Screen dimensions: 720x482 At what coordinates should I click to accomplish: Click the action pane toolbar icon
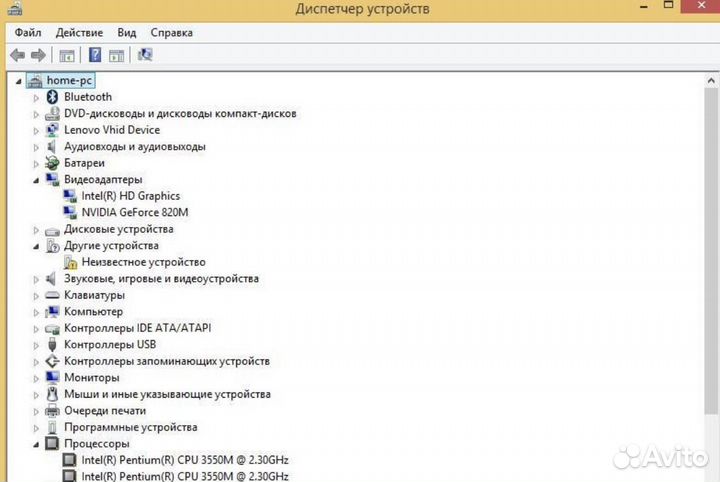tap(117, 56)
